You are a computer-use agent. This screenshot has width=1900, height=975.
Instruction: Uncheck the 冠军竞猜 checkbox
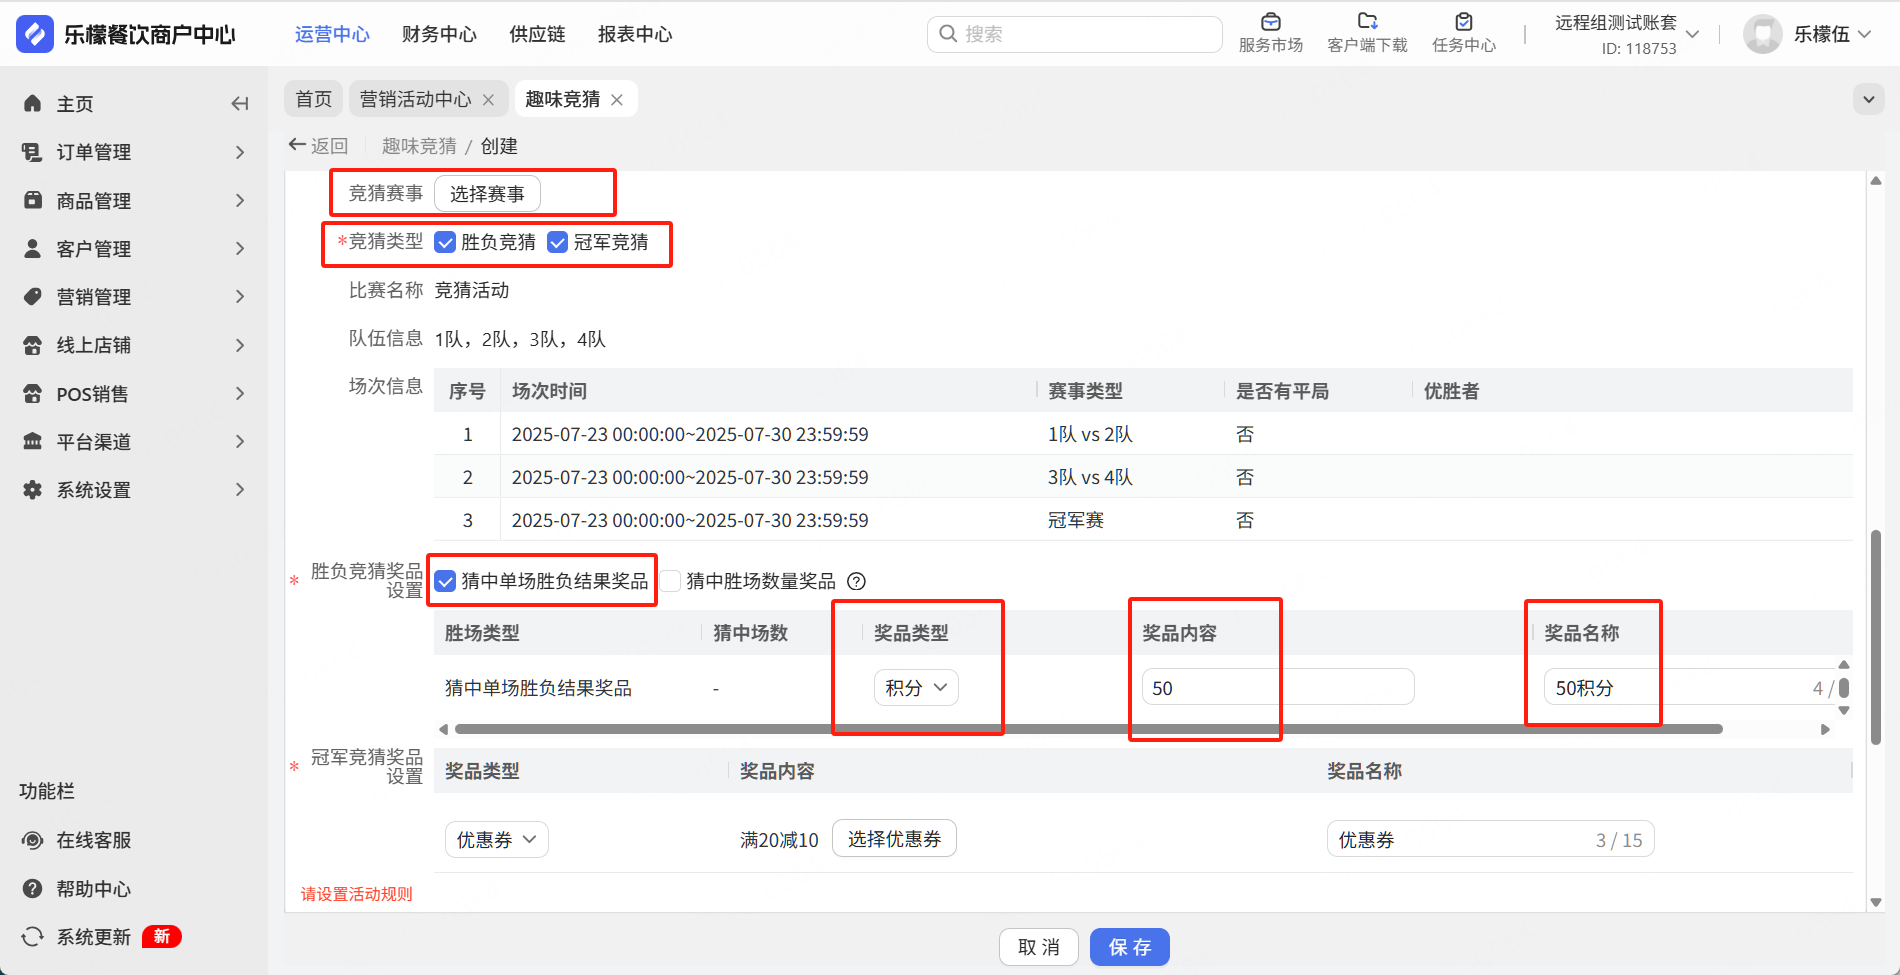[x=558, y=242]
